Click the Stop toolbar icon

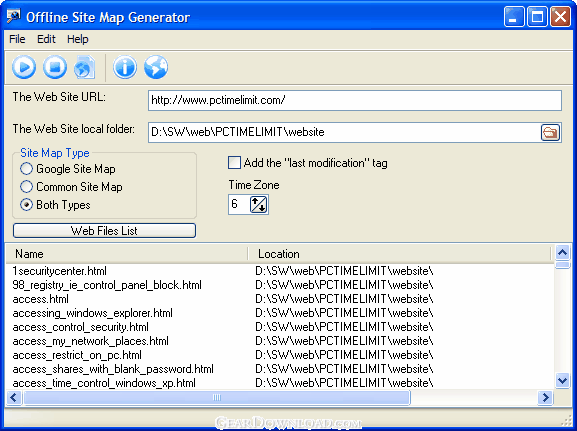click(55, 67)
